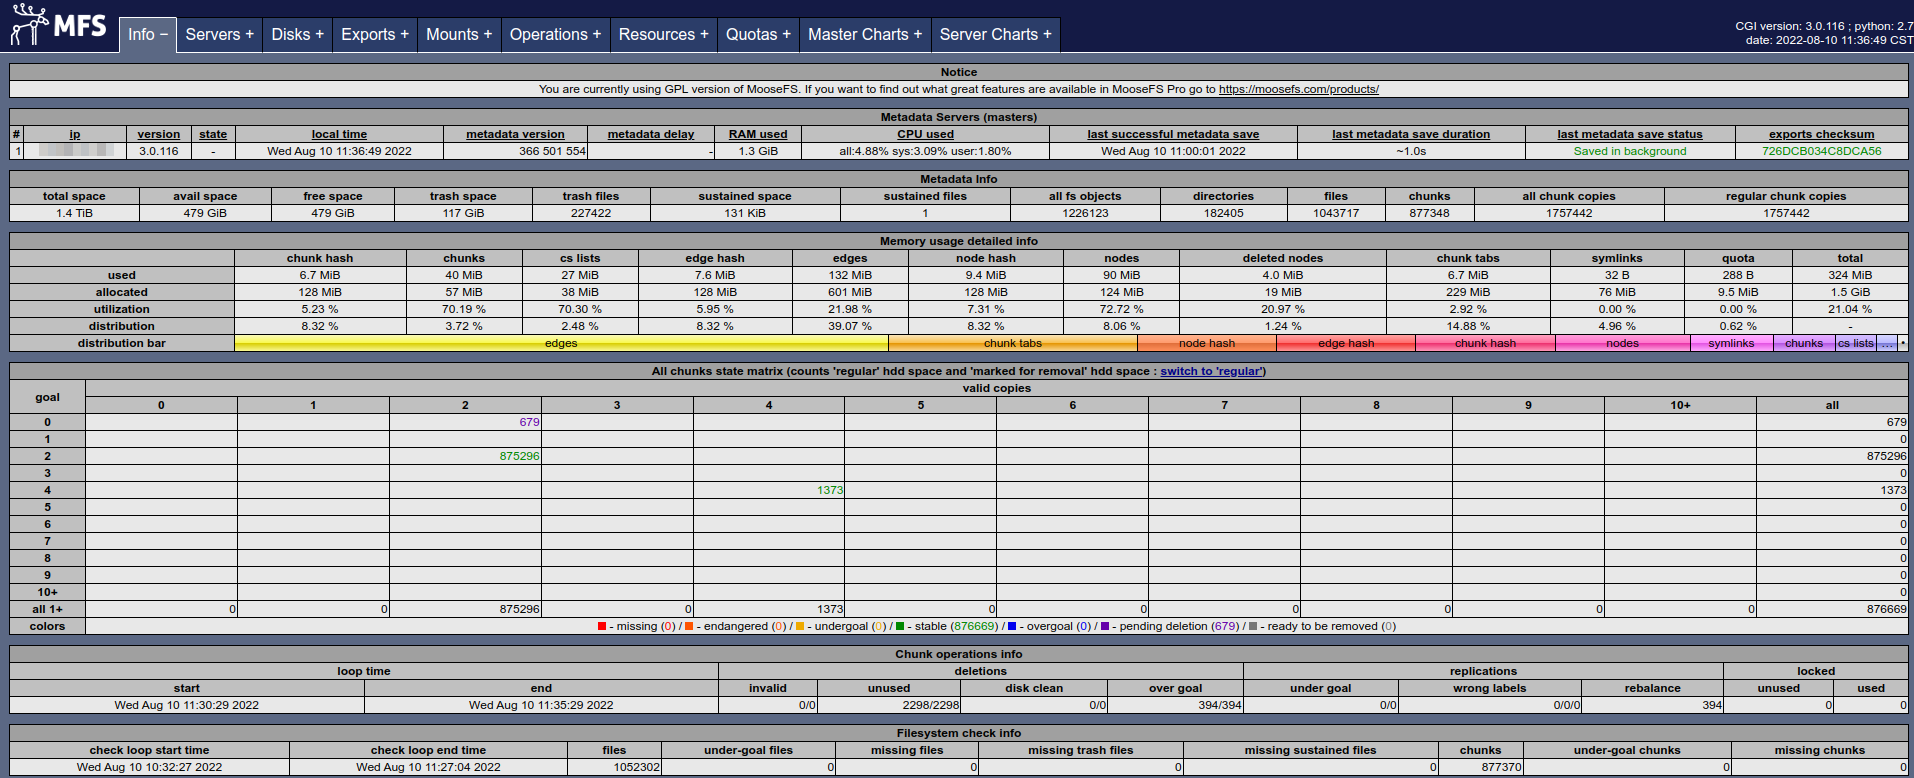View the Server Charts tab
This screenshot has width=1914, height=778.
click(x=995, y=34)
